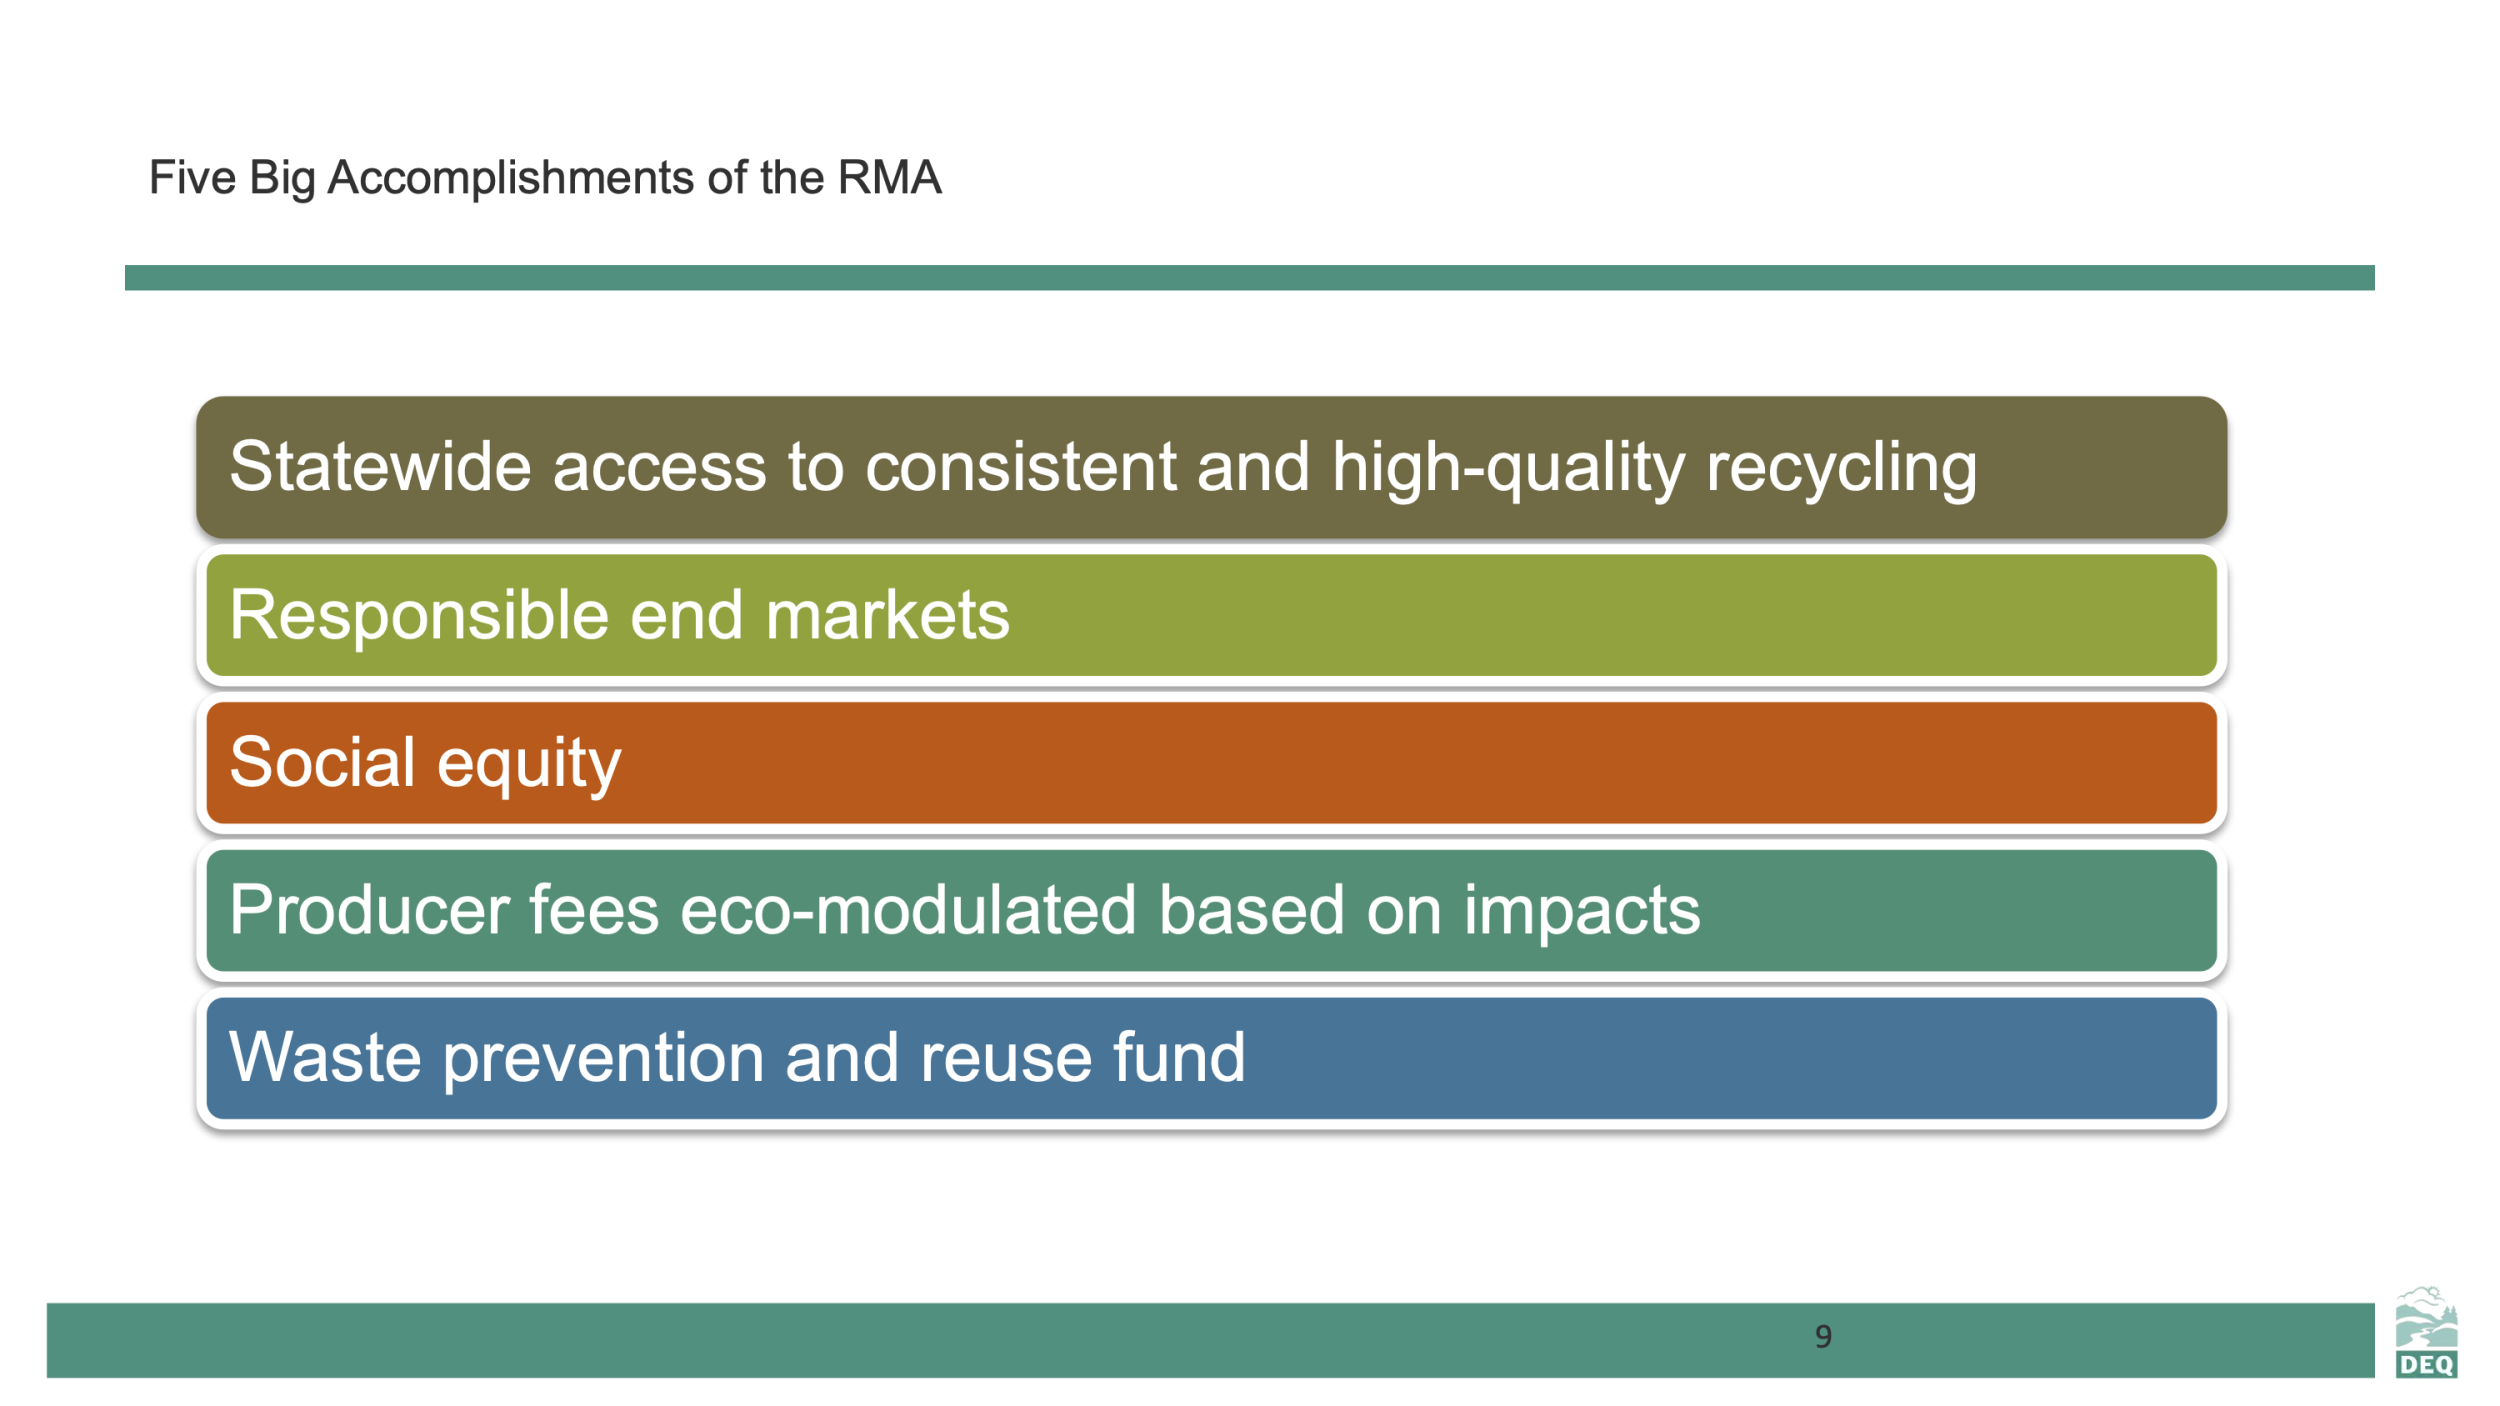Screen dimensions: 2500x1406
Task: Click the word 'markets' in green box
Action: click(x=887, y=615)
